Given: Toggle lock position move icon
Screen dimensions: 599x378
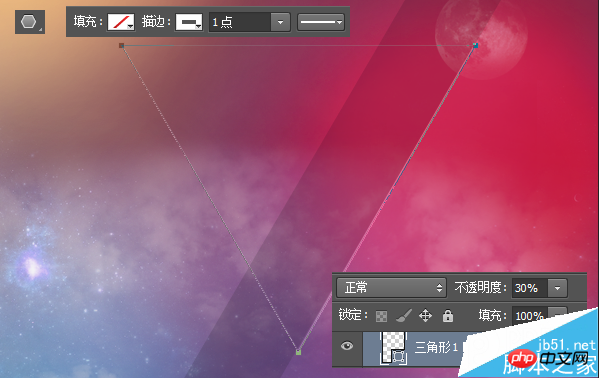Looking at the screenshot, I should point(425,316).
